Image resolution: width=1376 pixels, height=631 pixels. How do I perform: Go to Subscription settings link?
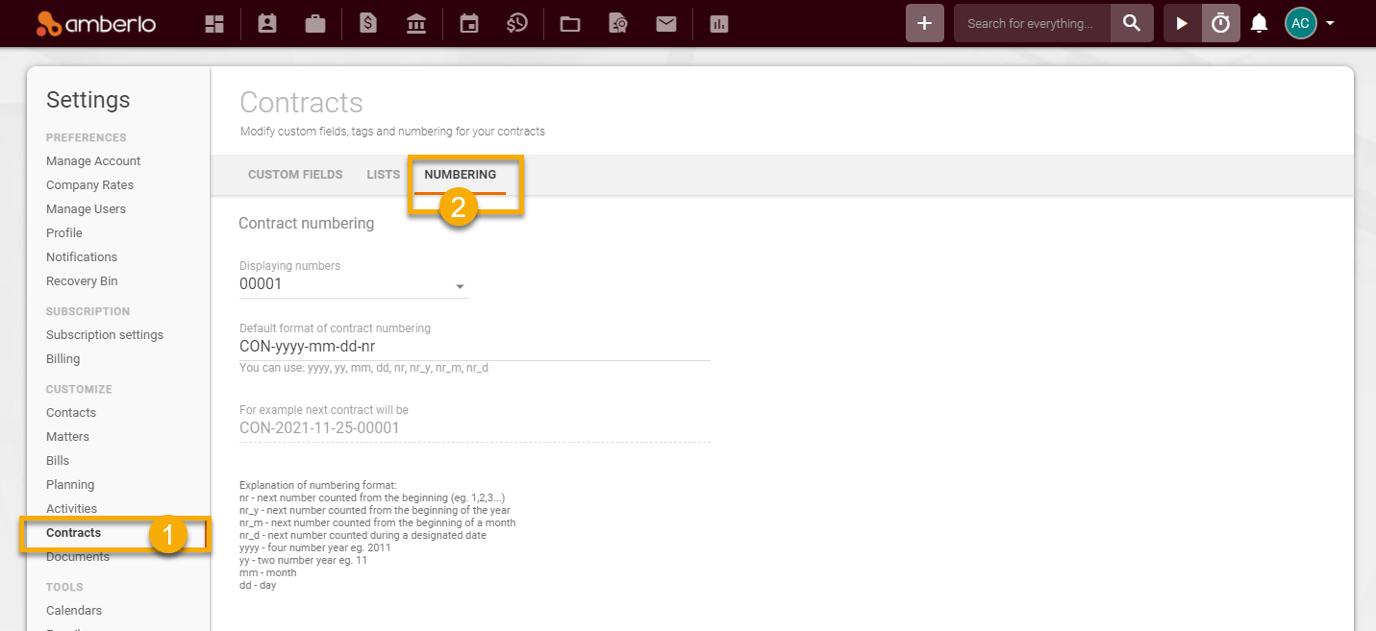click(105, 335)
